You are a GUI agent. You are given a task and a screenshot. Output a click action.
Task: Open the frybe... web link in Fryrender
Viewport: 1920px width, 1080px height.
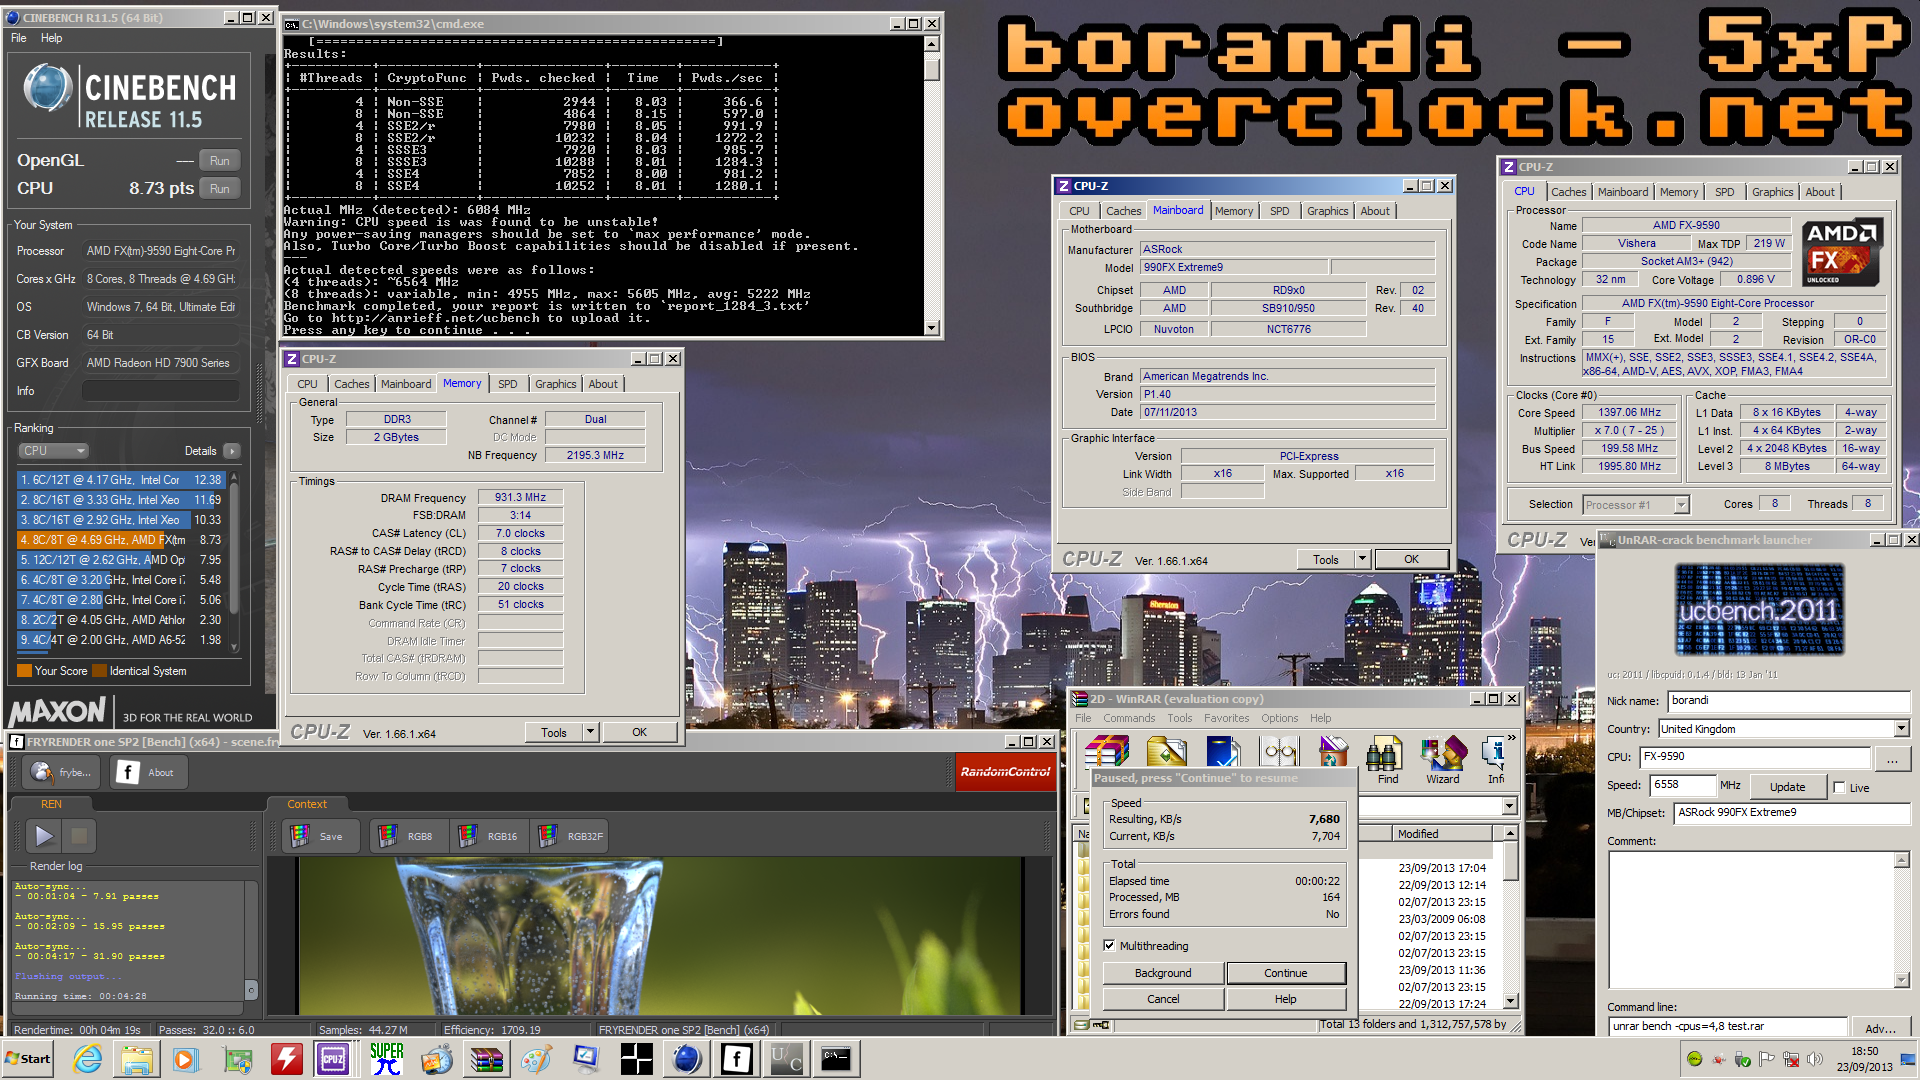click(62, 772)
